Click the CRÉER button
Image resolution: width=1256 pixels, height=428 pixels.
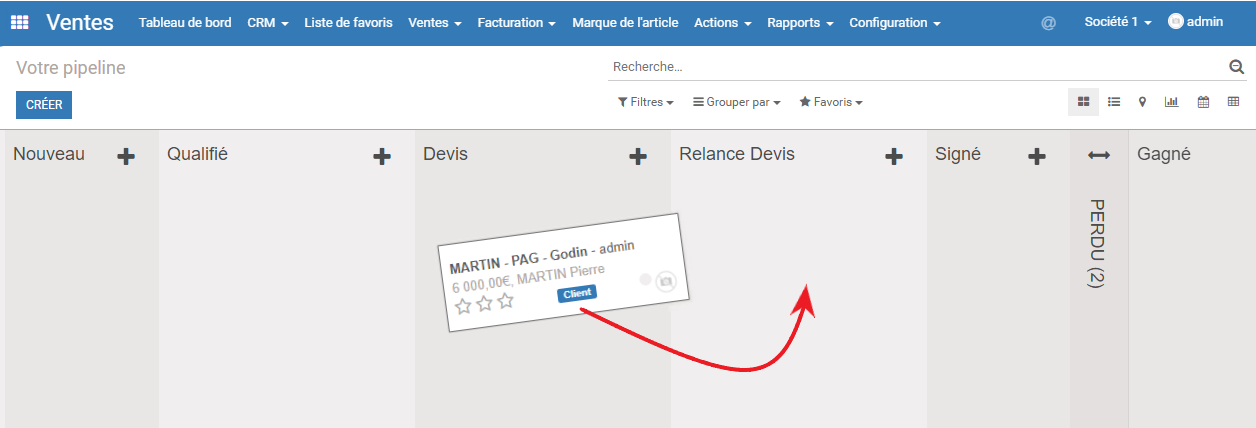(44, 105)
